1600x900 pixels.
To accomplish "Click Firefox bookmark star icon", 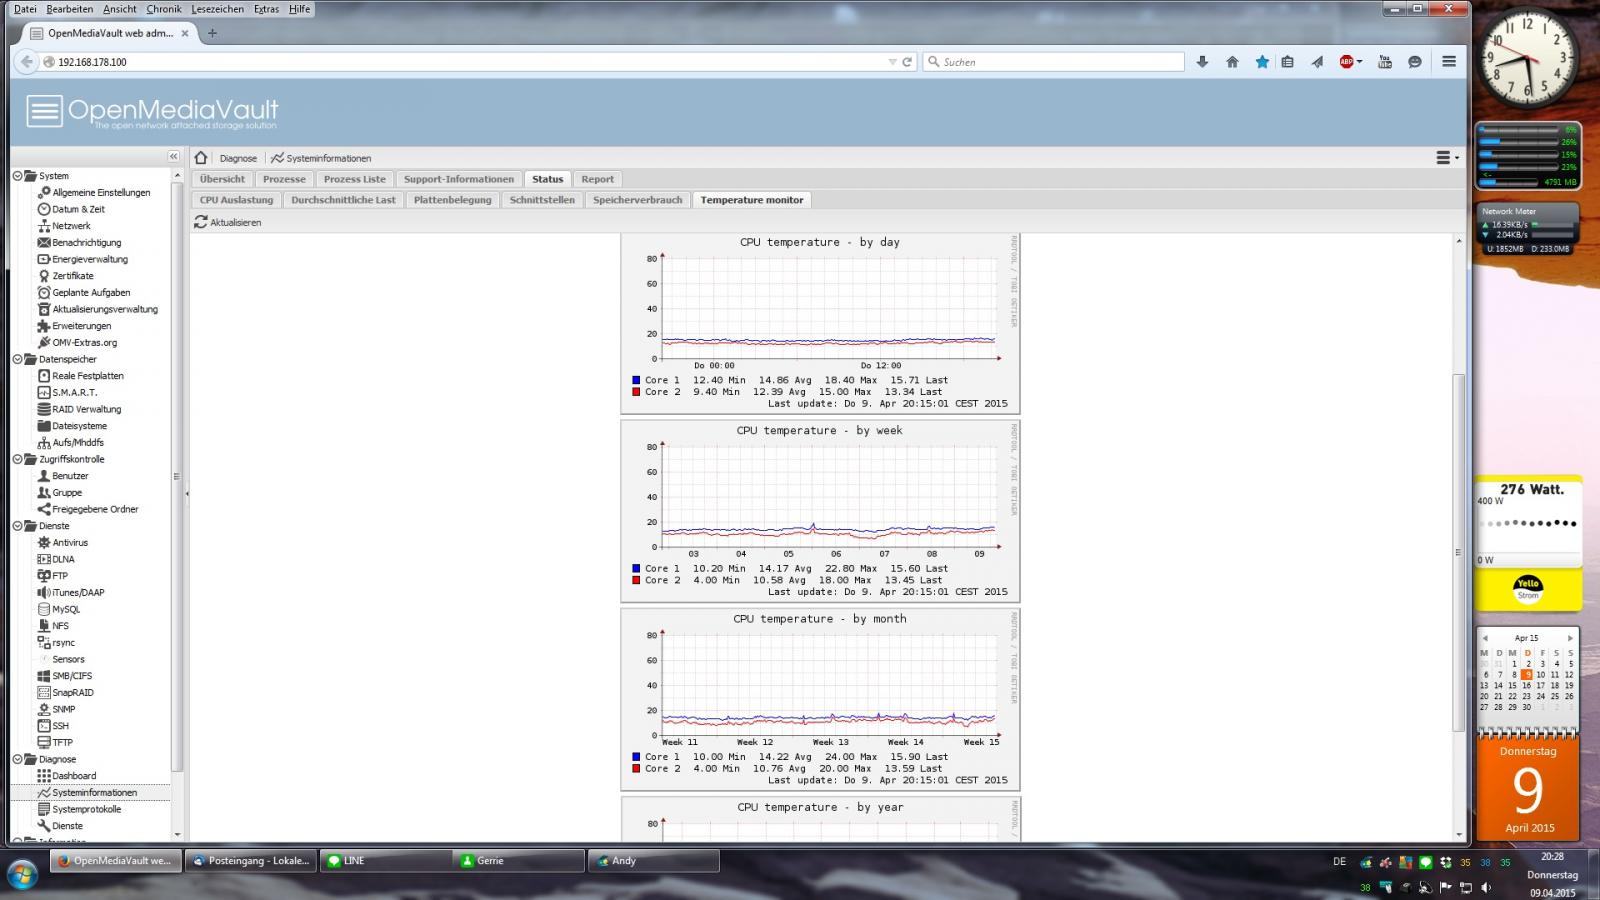I will [x=1262, y=62].
